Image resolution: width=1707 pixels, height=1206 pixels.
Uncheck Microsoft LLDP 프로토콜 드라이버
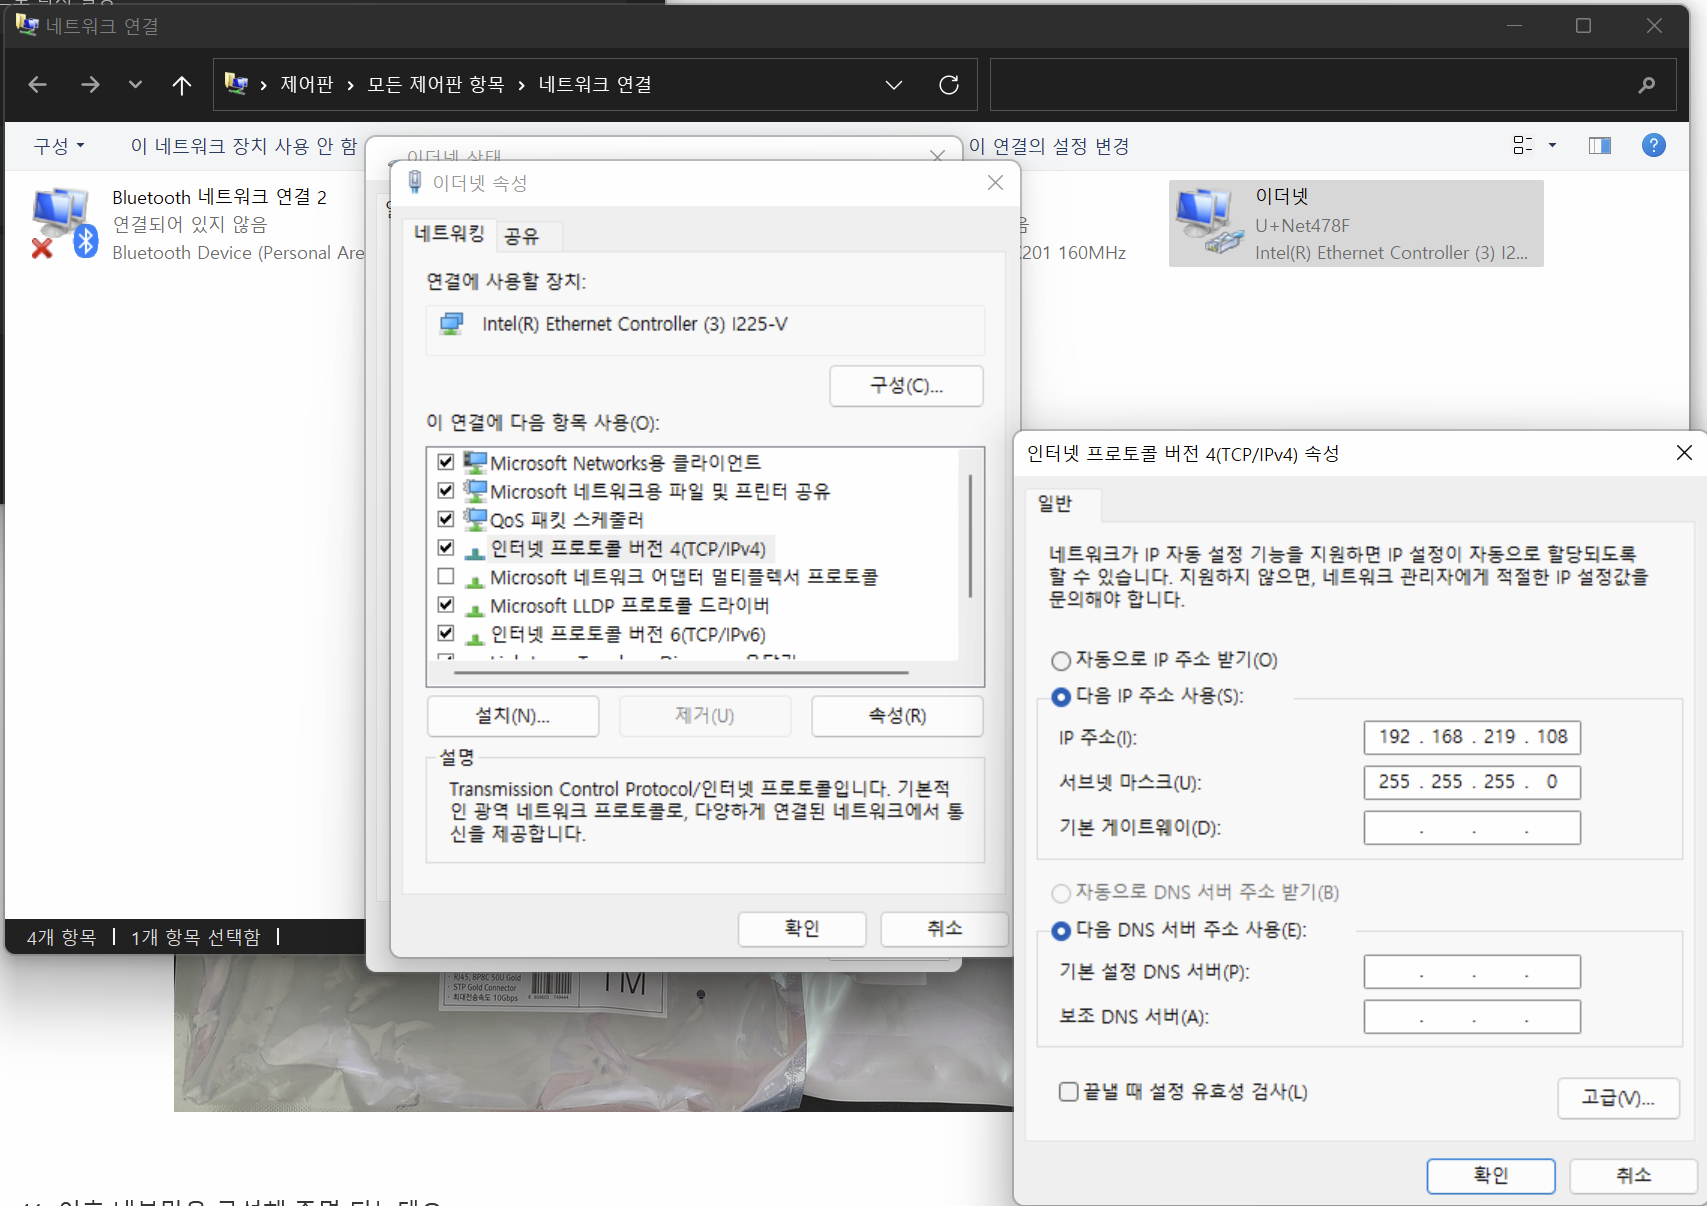446,605
